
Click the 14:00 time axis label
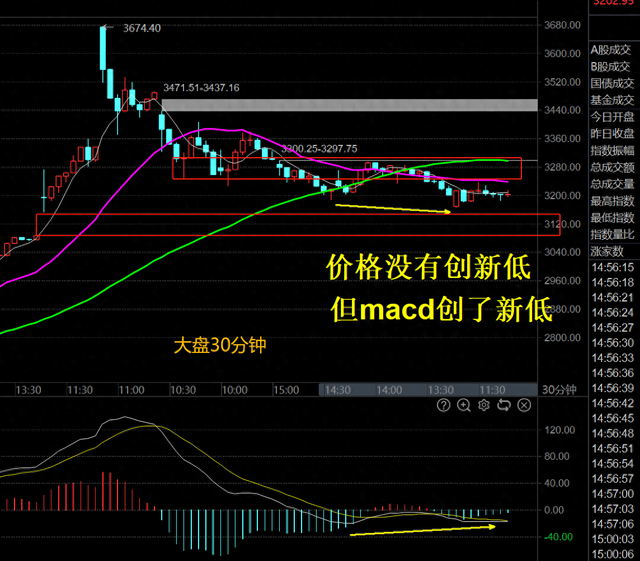(x=389, y=390)
